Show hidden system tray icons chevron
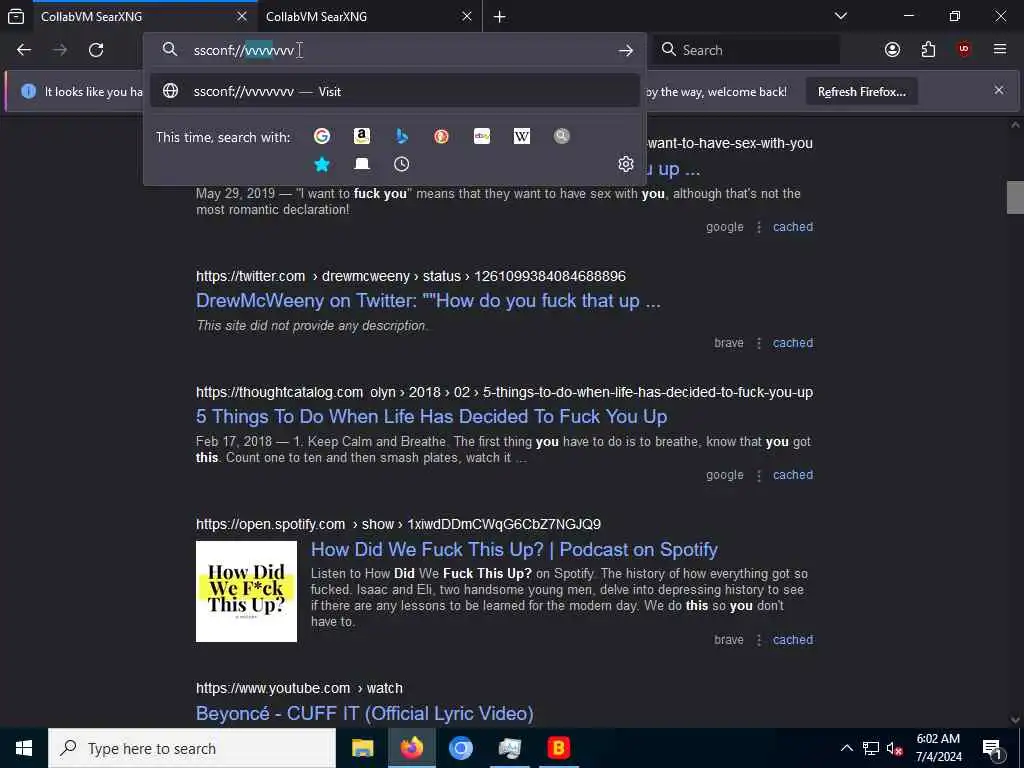Viewport: 1024px width, 768px height. click(x=846, y=748)
